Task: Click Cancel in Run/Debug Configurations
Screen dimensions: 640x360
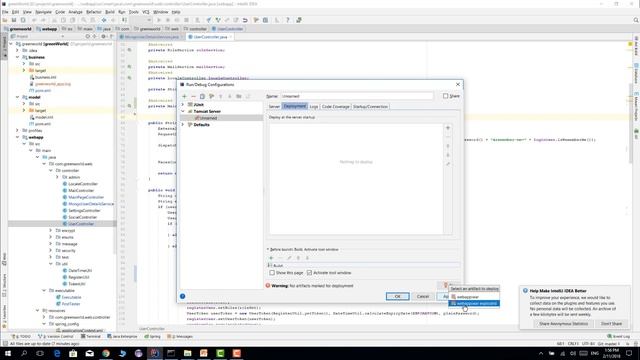Action: coord(423,296)
